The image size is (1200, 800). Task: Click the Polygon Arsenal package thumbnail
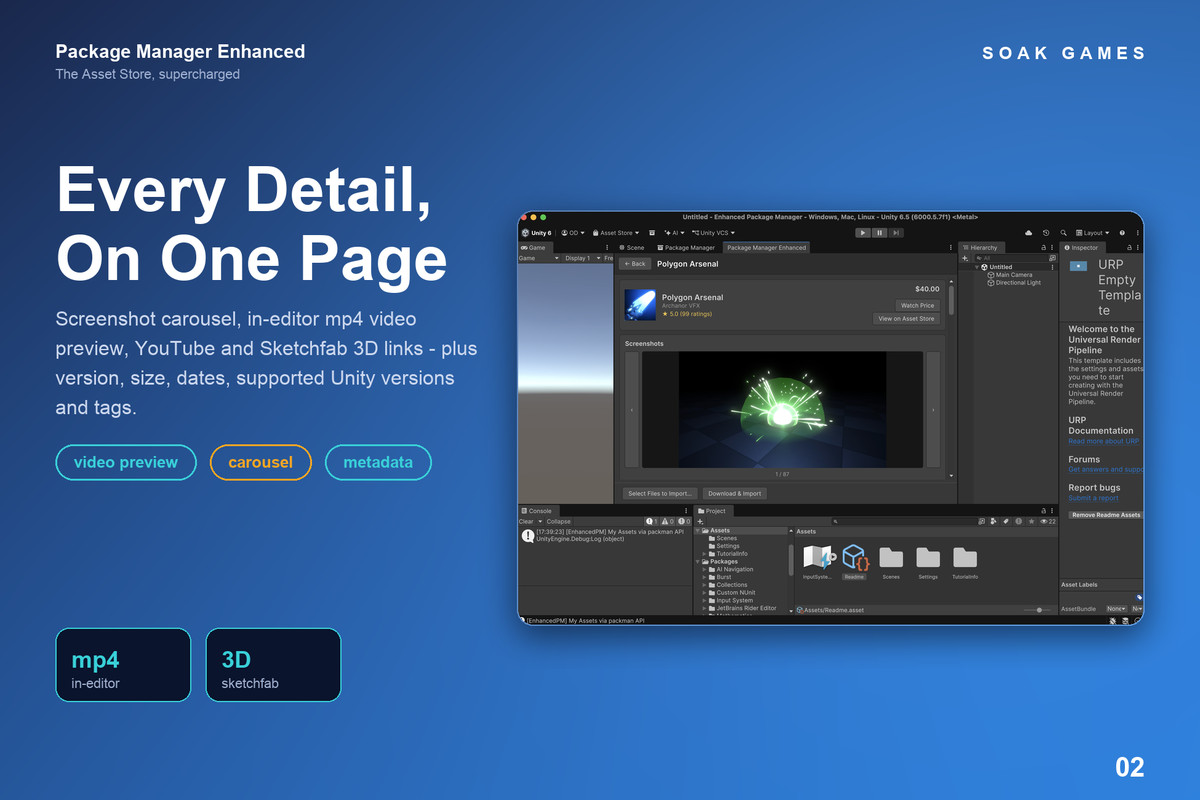640,304
